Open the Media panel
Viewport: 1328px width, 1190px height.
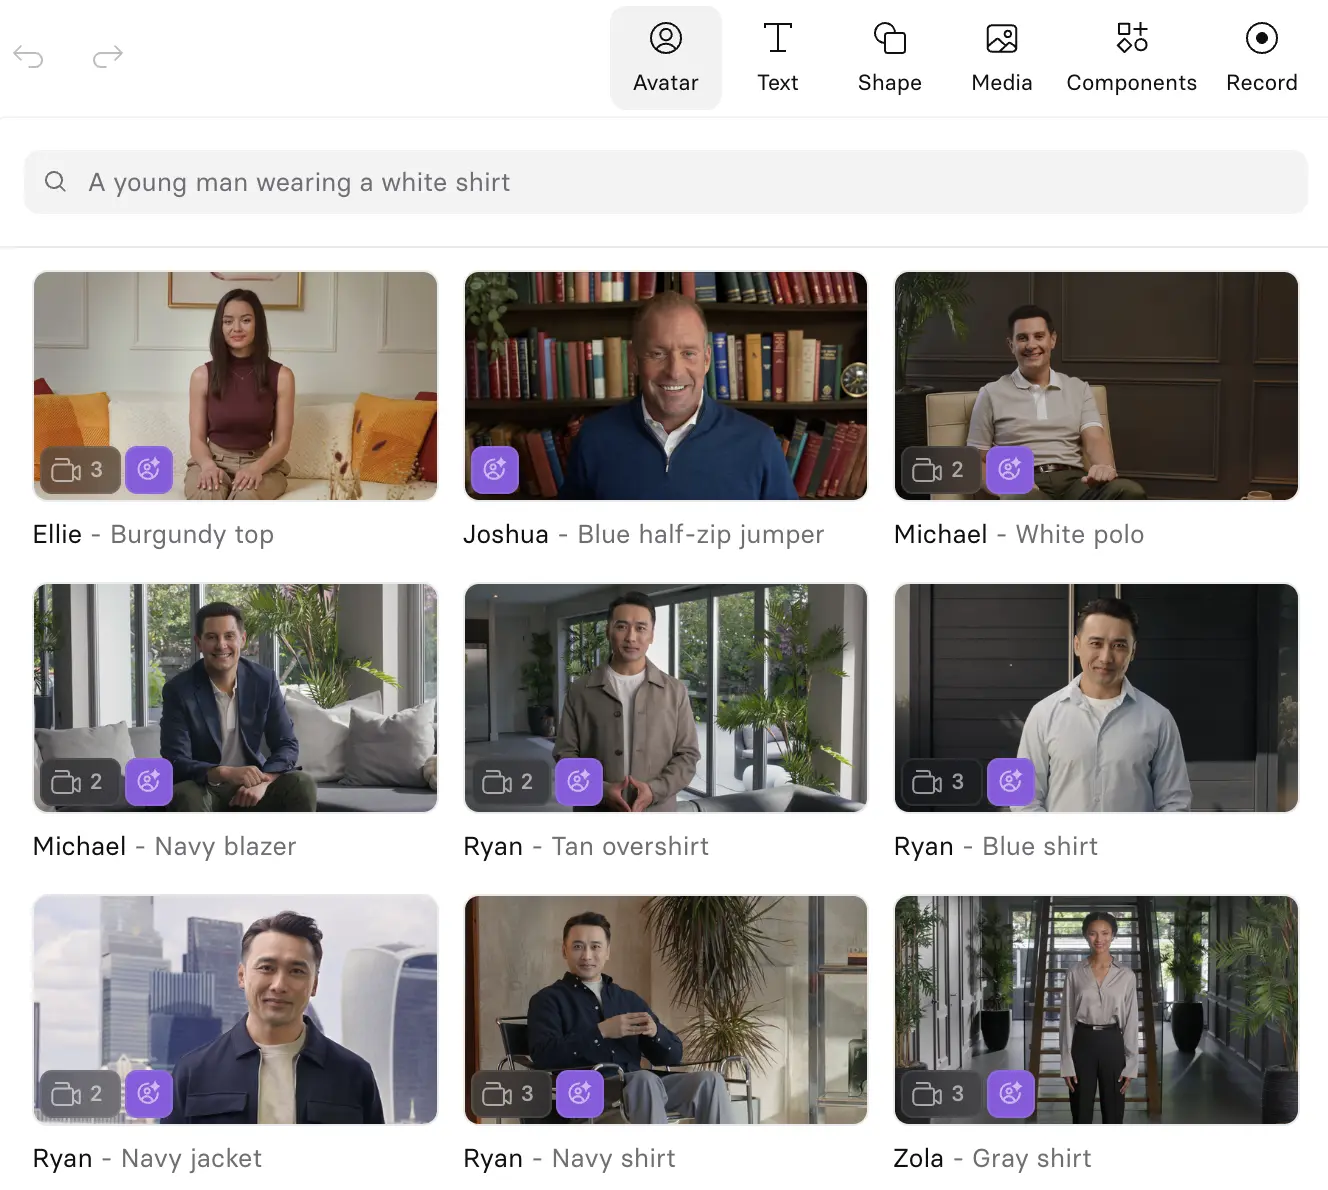[x=1002, y=58]
